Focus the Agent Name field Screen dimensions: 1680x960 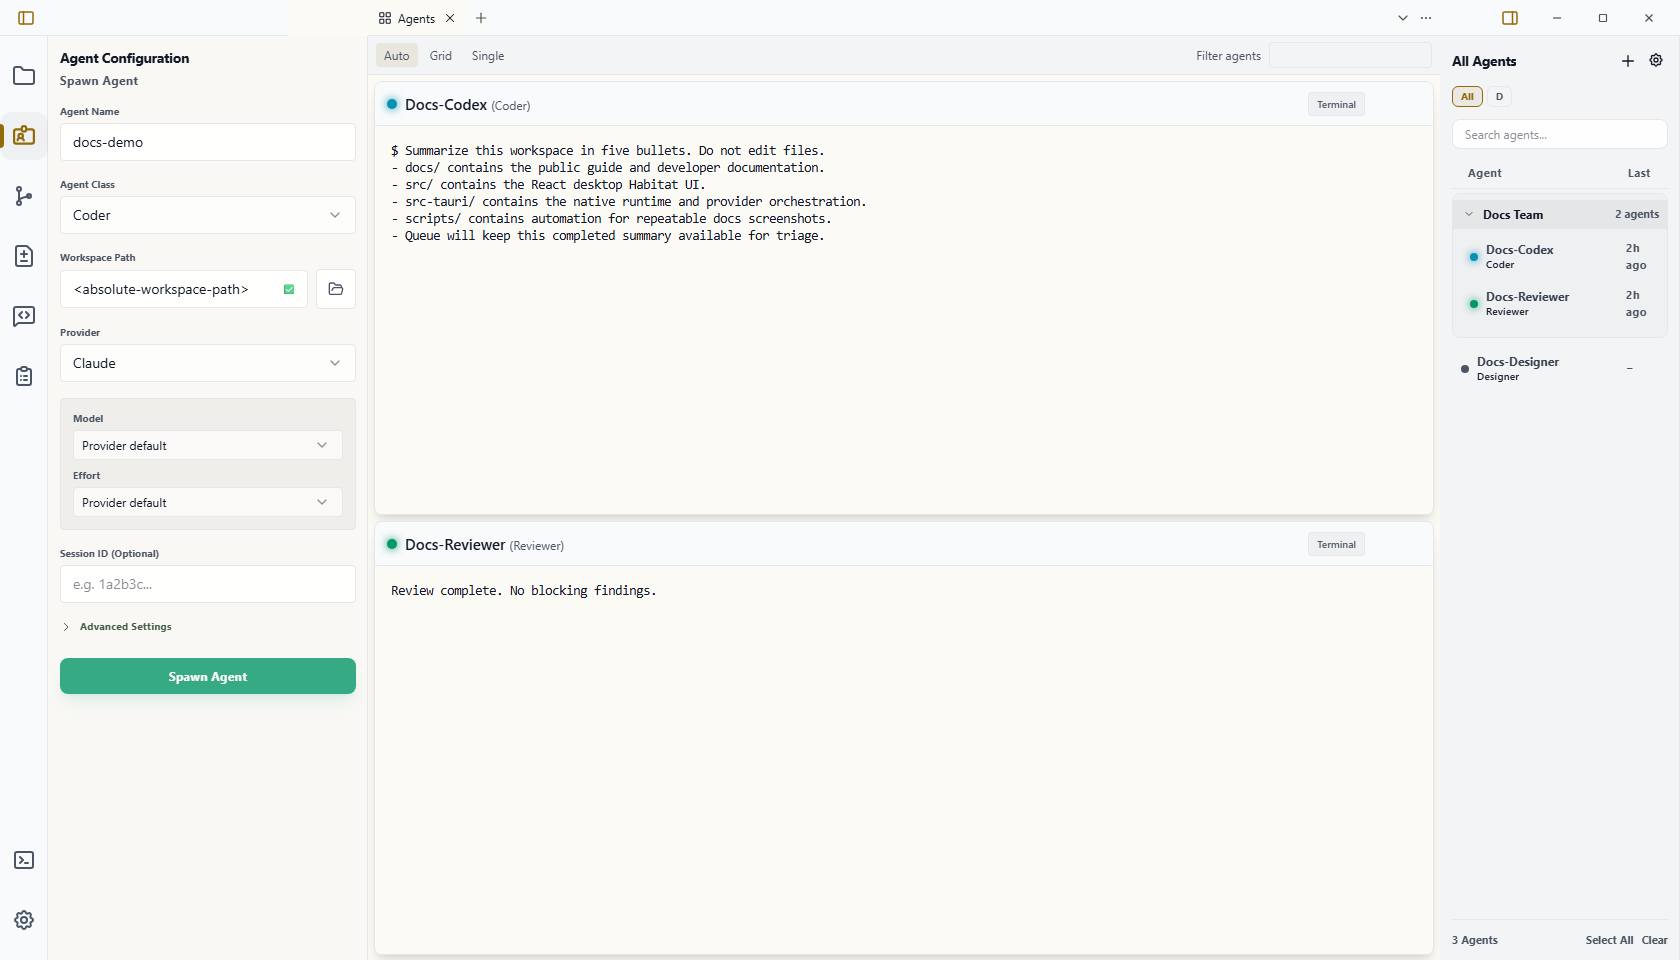(208, 142)
